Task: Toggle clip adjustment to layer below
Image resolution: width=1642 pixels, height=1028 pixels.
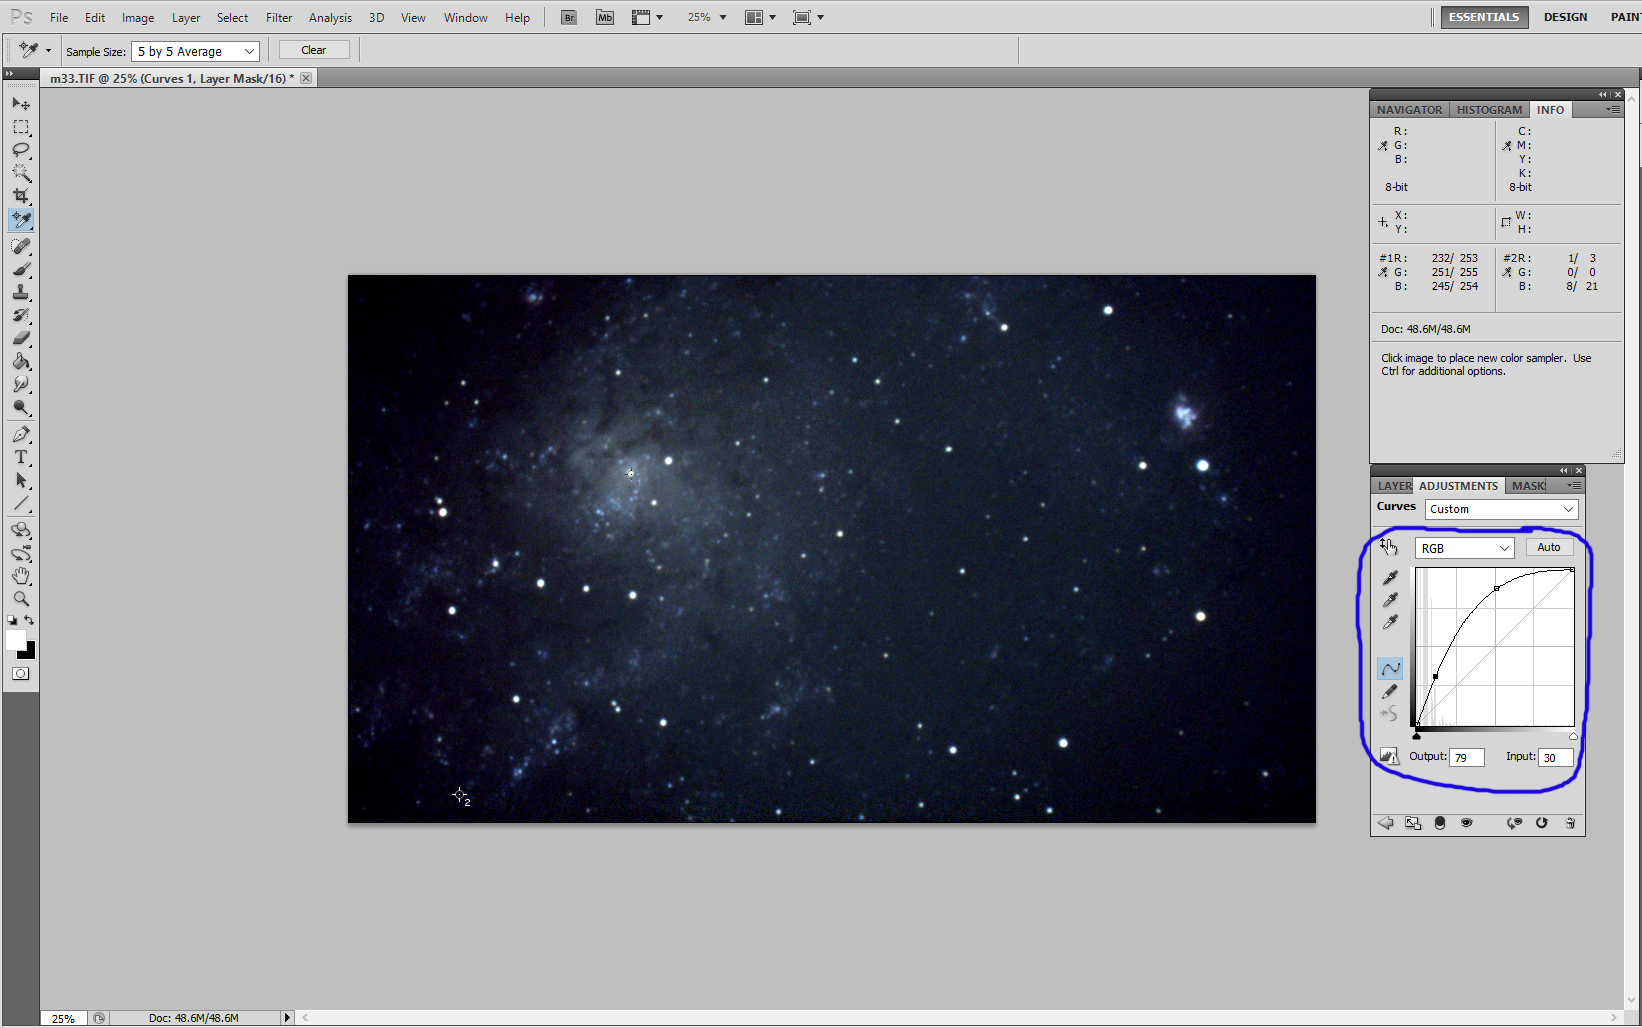Action: [x=1440, y=823]
